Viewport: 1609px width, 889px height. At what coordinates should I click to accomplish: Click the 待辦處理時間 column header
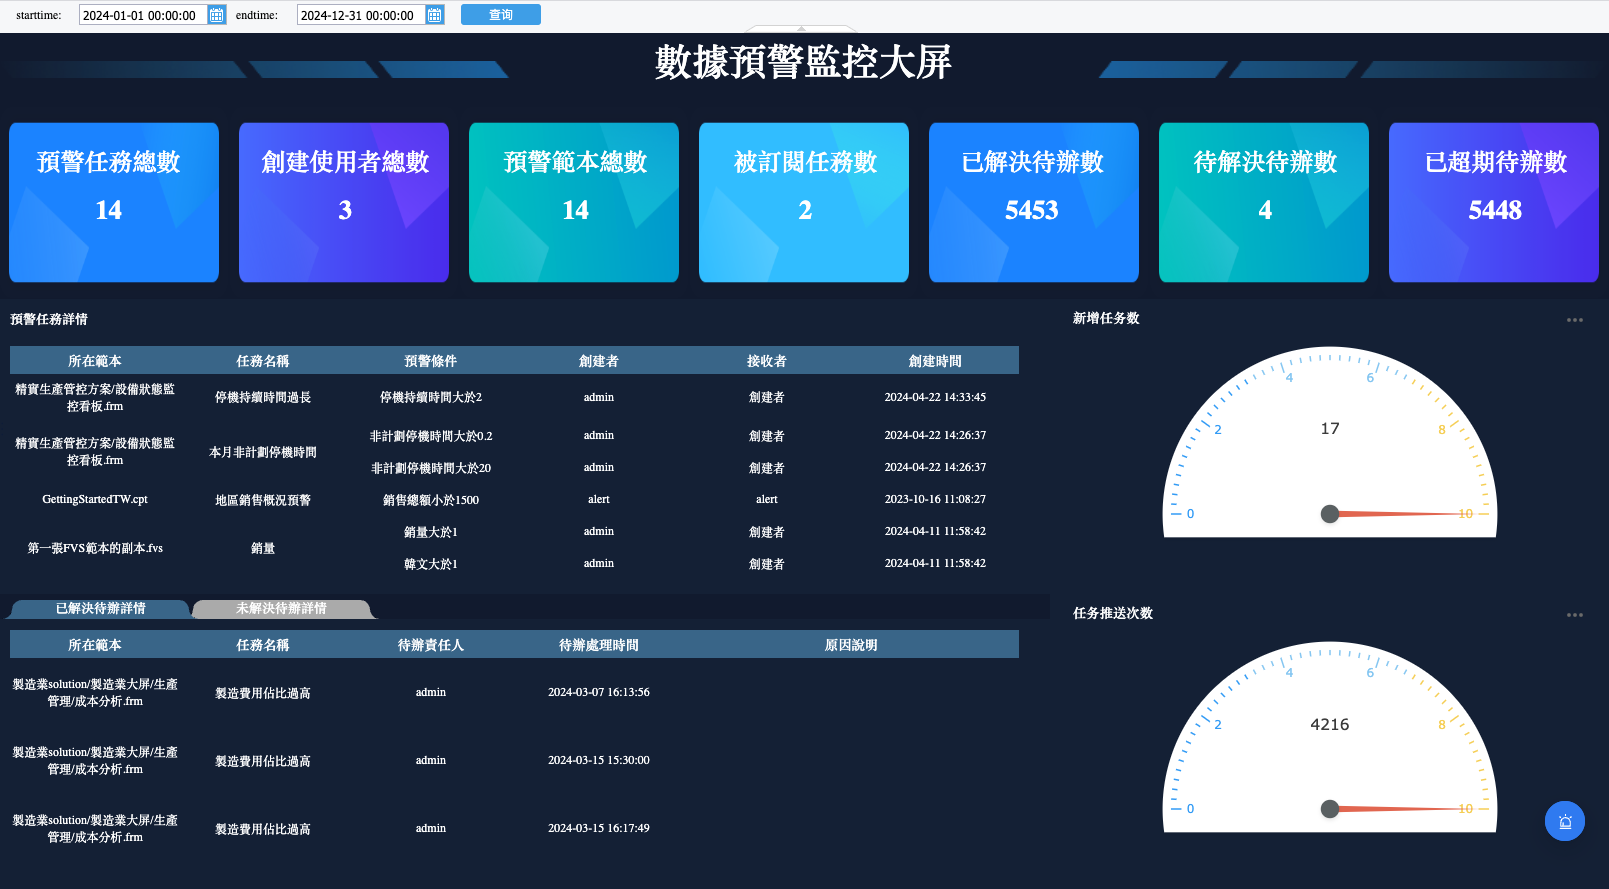pos(598,645)
